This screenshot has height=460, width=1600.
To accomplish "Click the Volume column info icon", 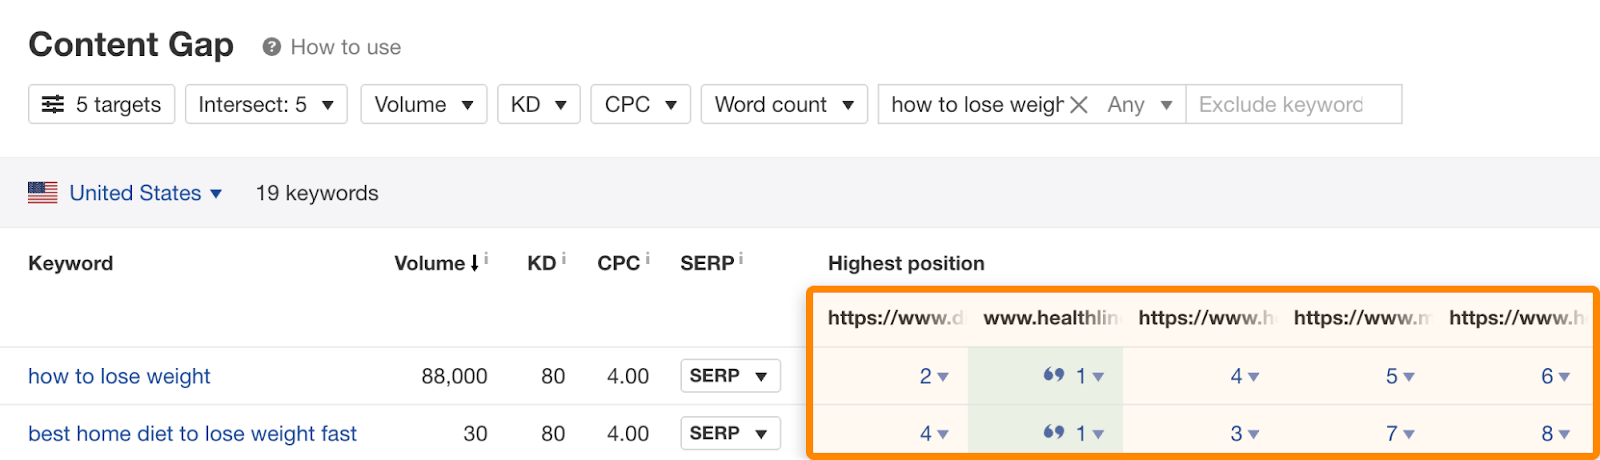I will [486, 259].
